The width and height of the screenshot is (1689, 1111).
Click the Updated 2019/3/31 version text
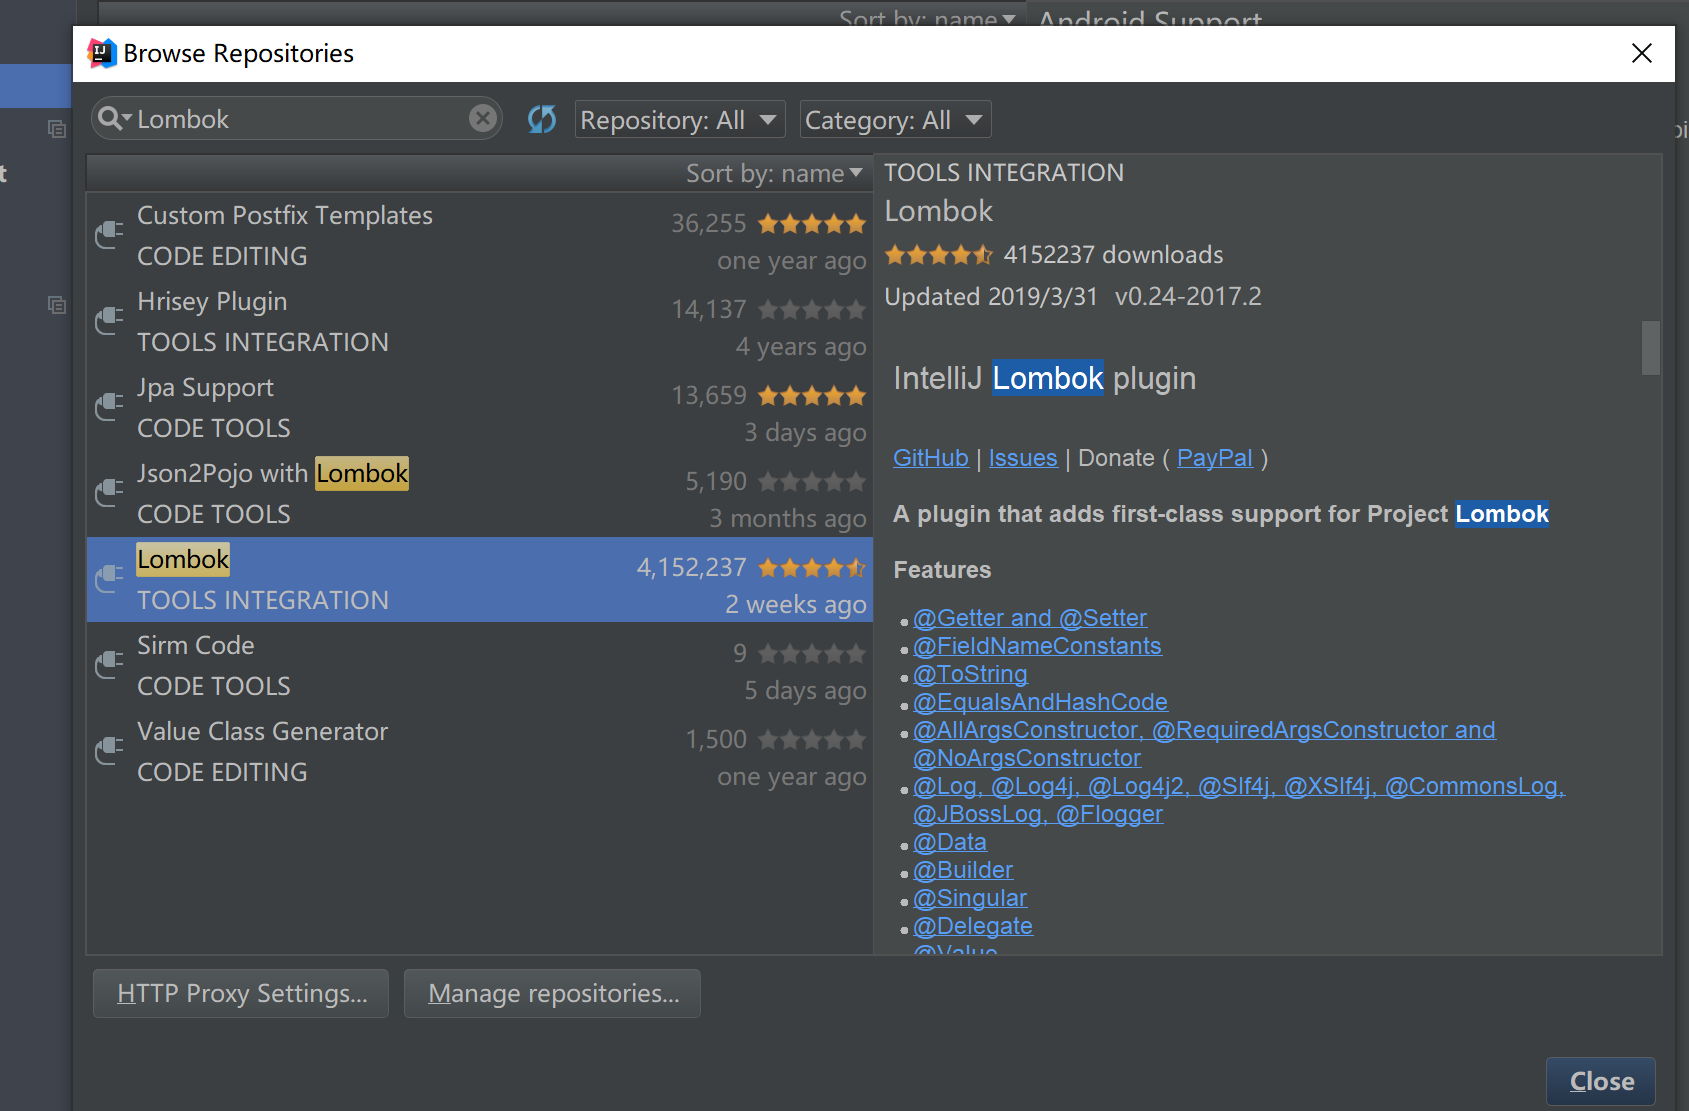tap(1073, 297)
